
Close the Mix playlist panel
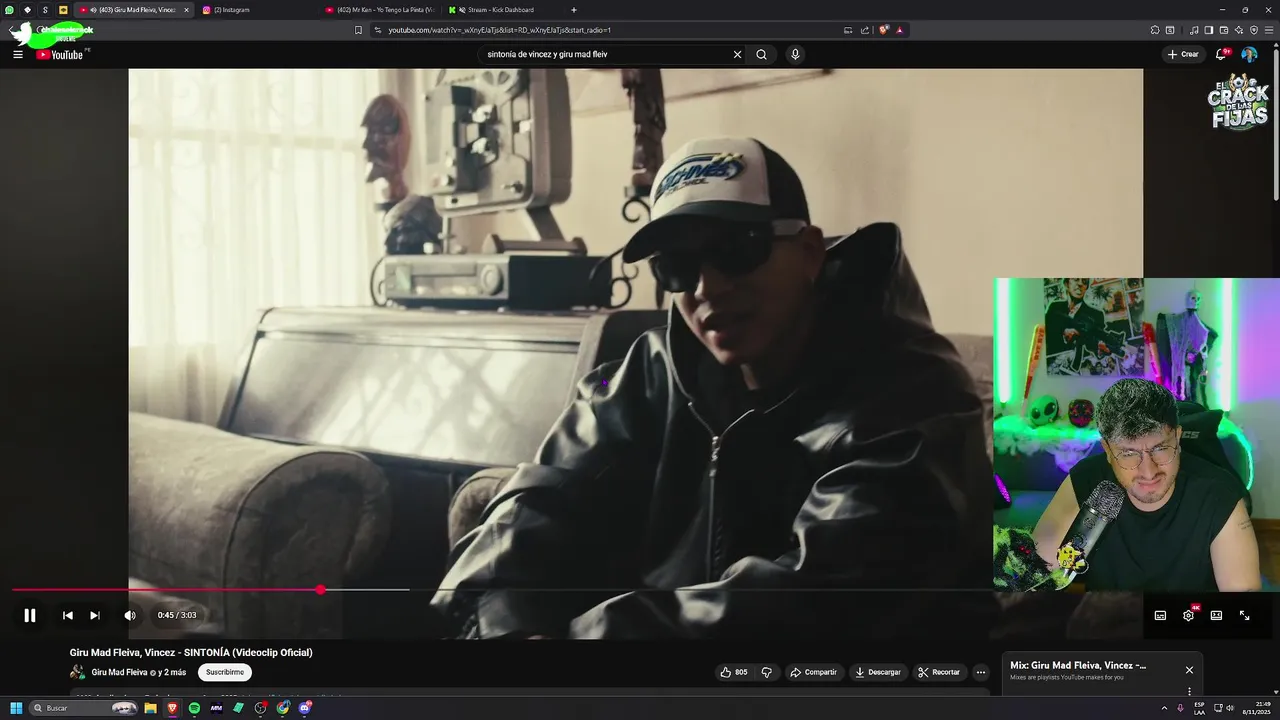[x=1189, y=670]
